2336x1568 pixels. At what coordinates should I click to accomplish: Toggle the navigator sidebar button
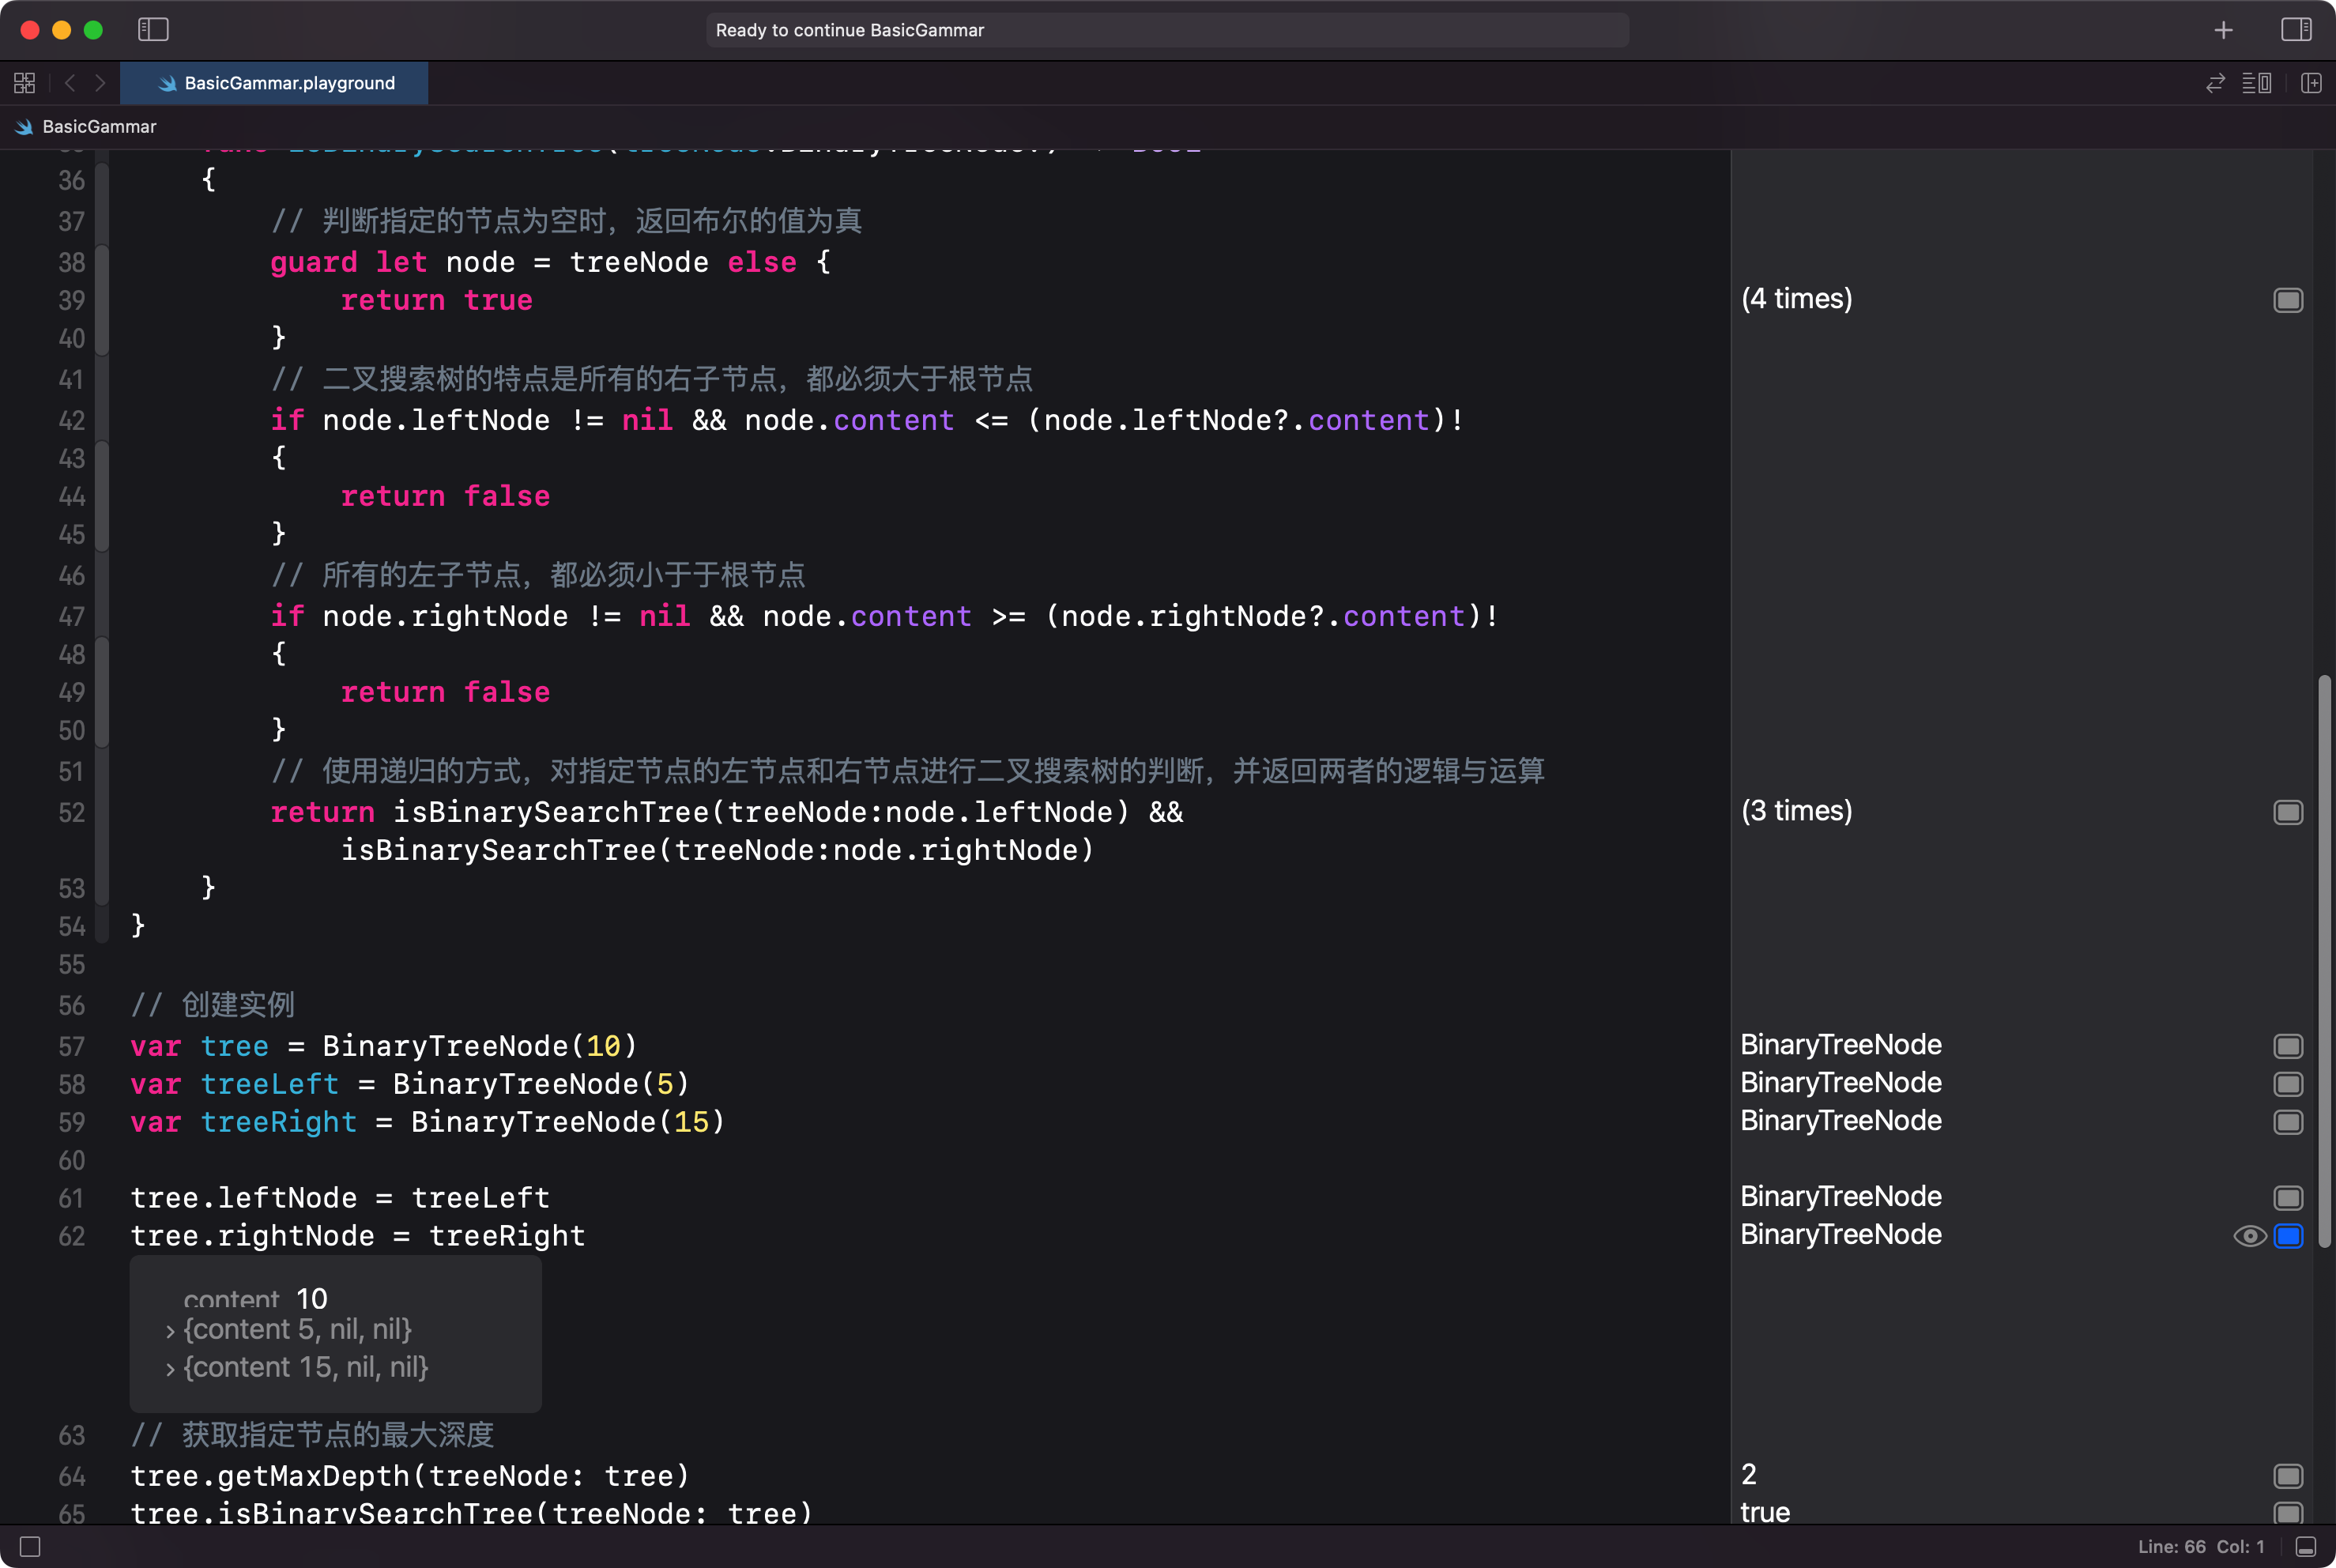[153, 30]
